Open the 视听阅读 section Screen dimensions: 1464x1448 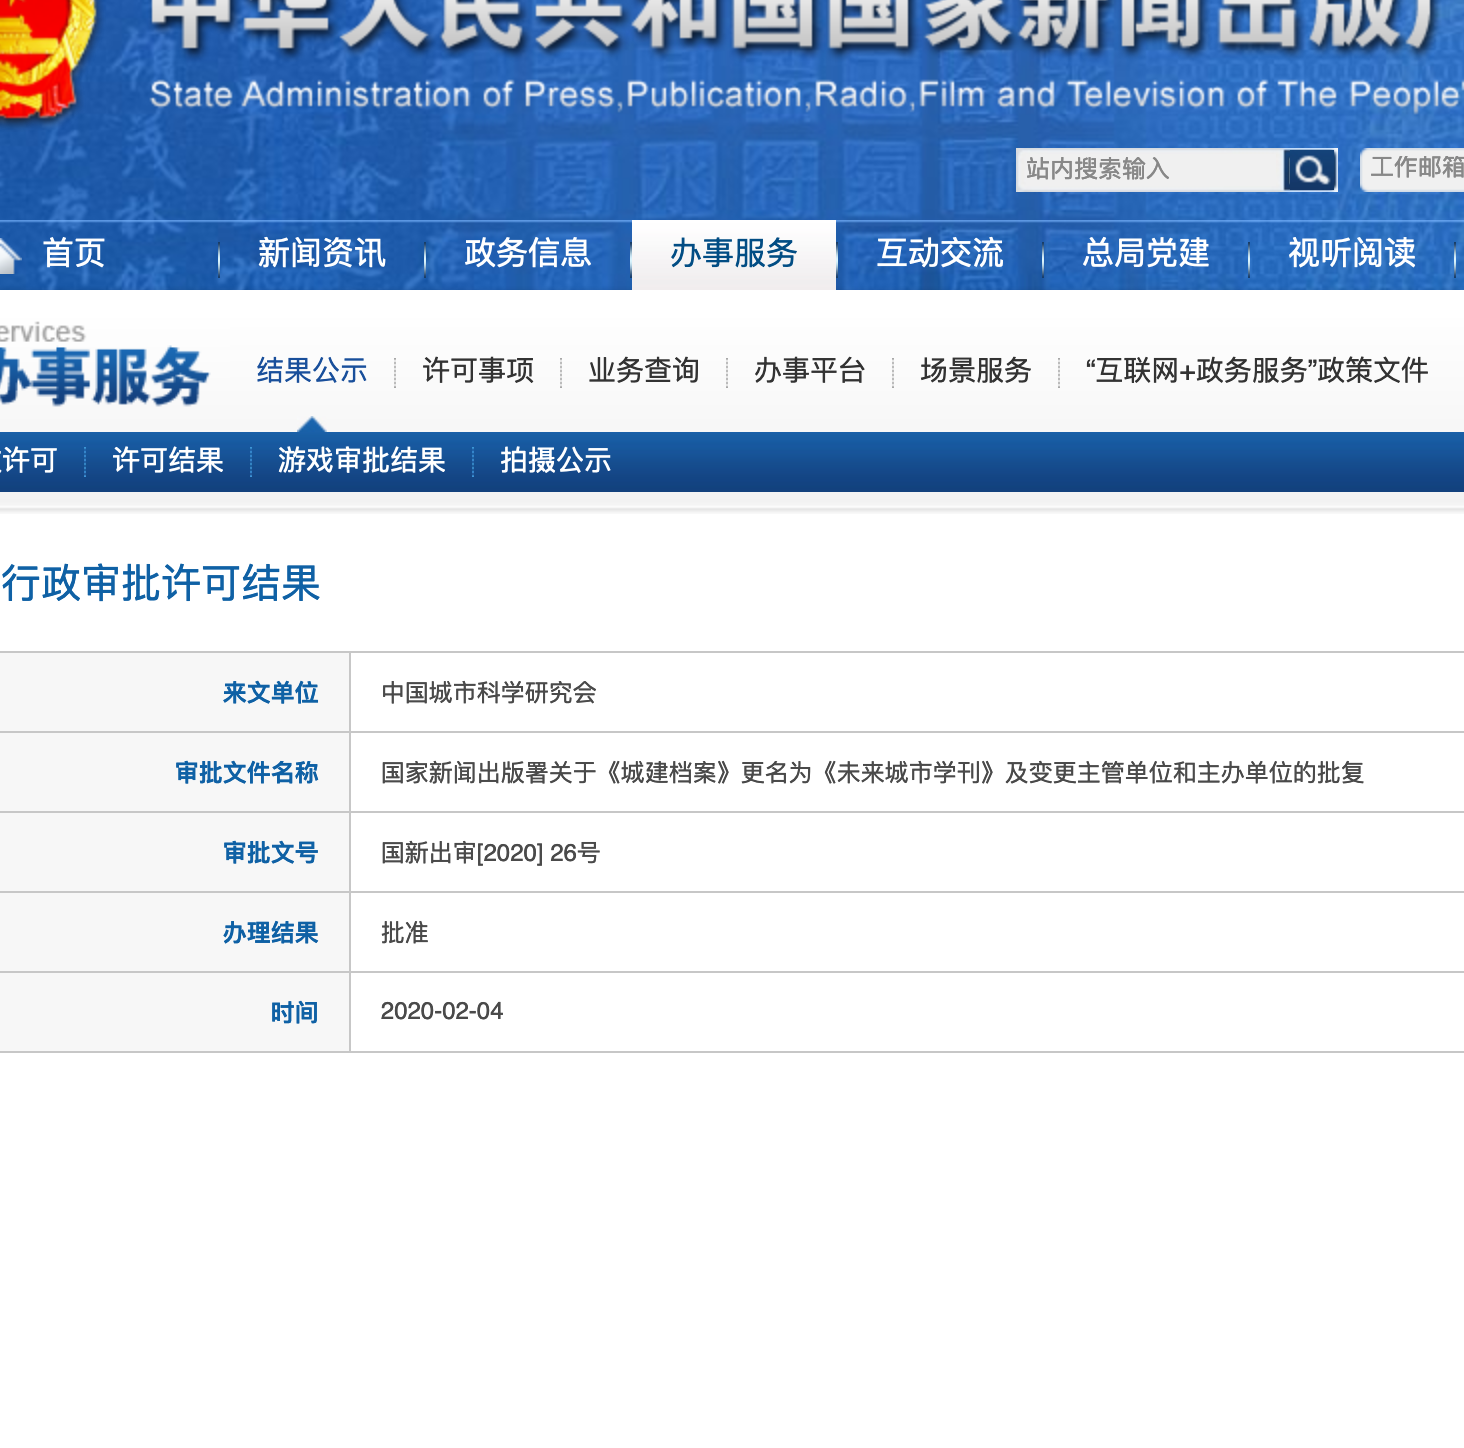tap(1350, 254)
